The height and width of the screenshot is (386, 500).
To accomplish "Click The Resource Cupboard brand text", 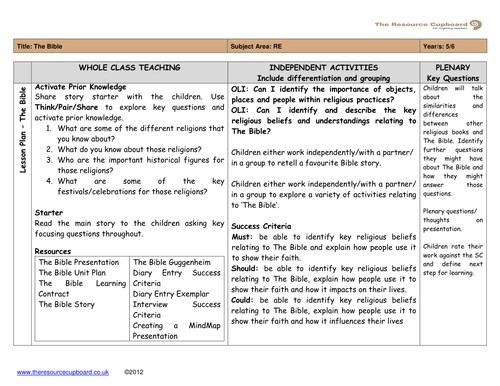I will (421, 24).
